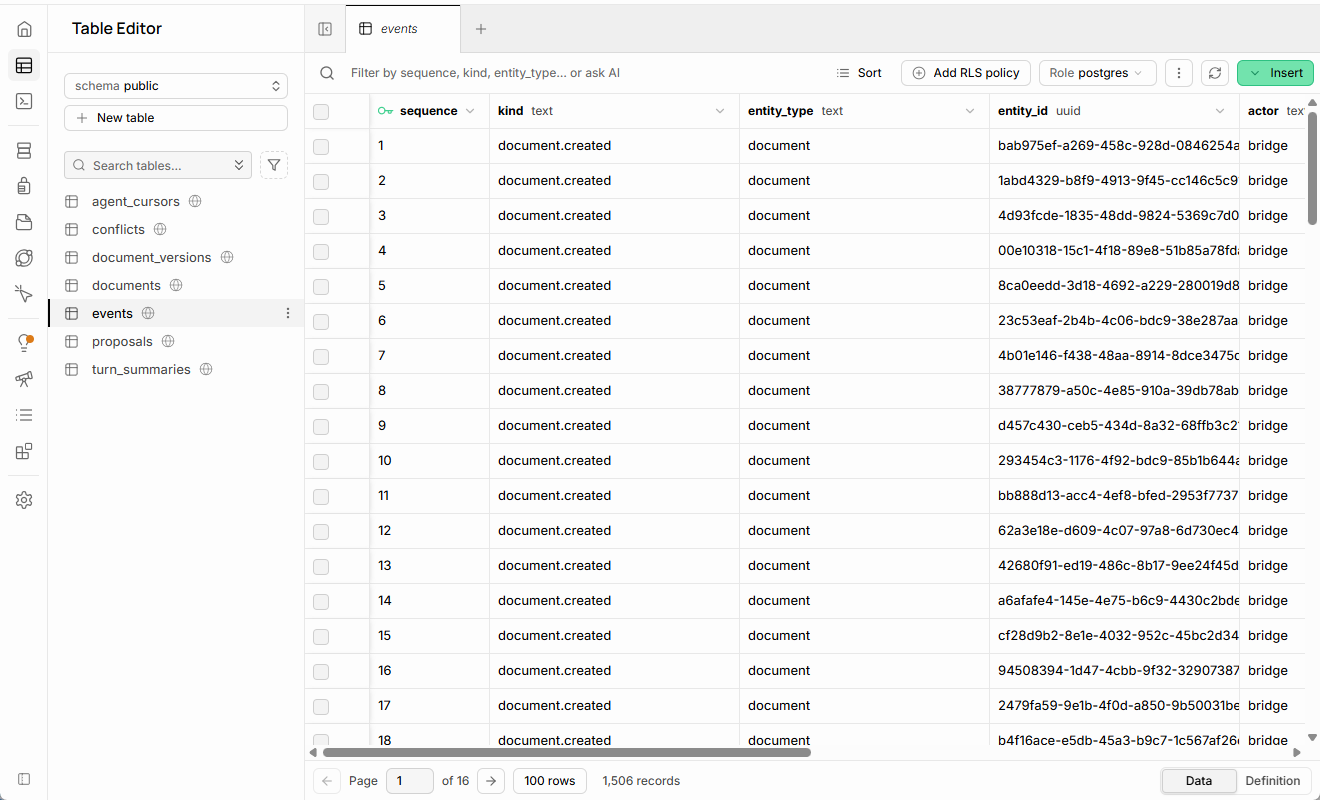Collapse the table list side panel
Image resolution: width=1320 pixels, height=800 pixels.
325,29
